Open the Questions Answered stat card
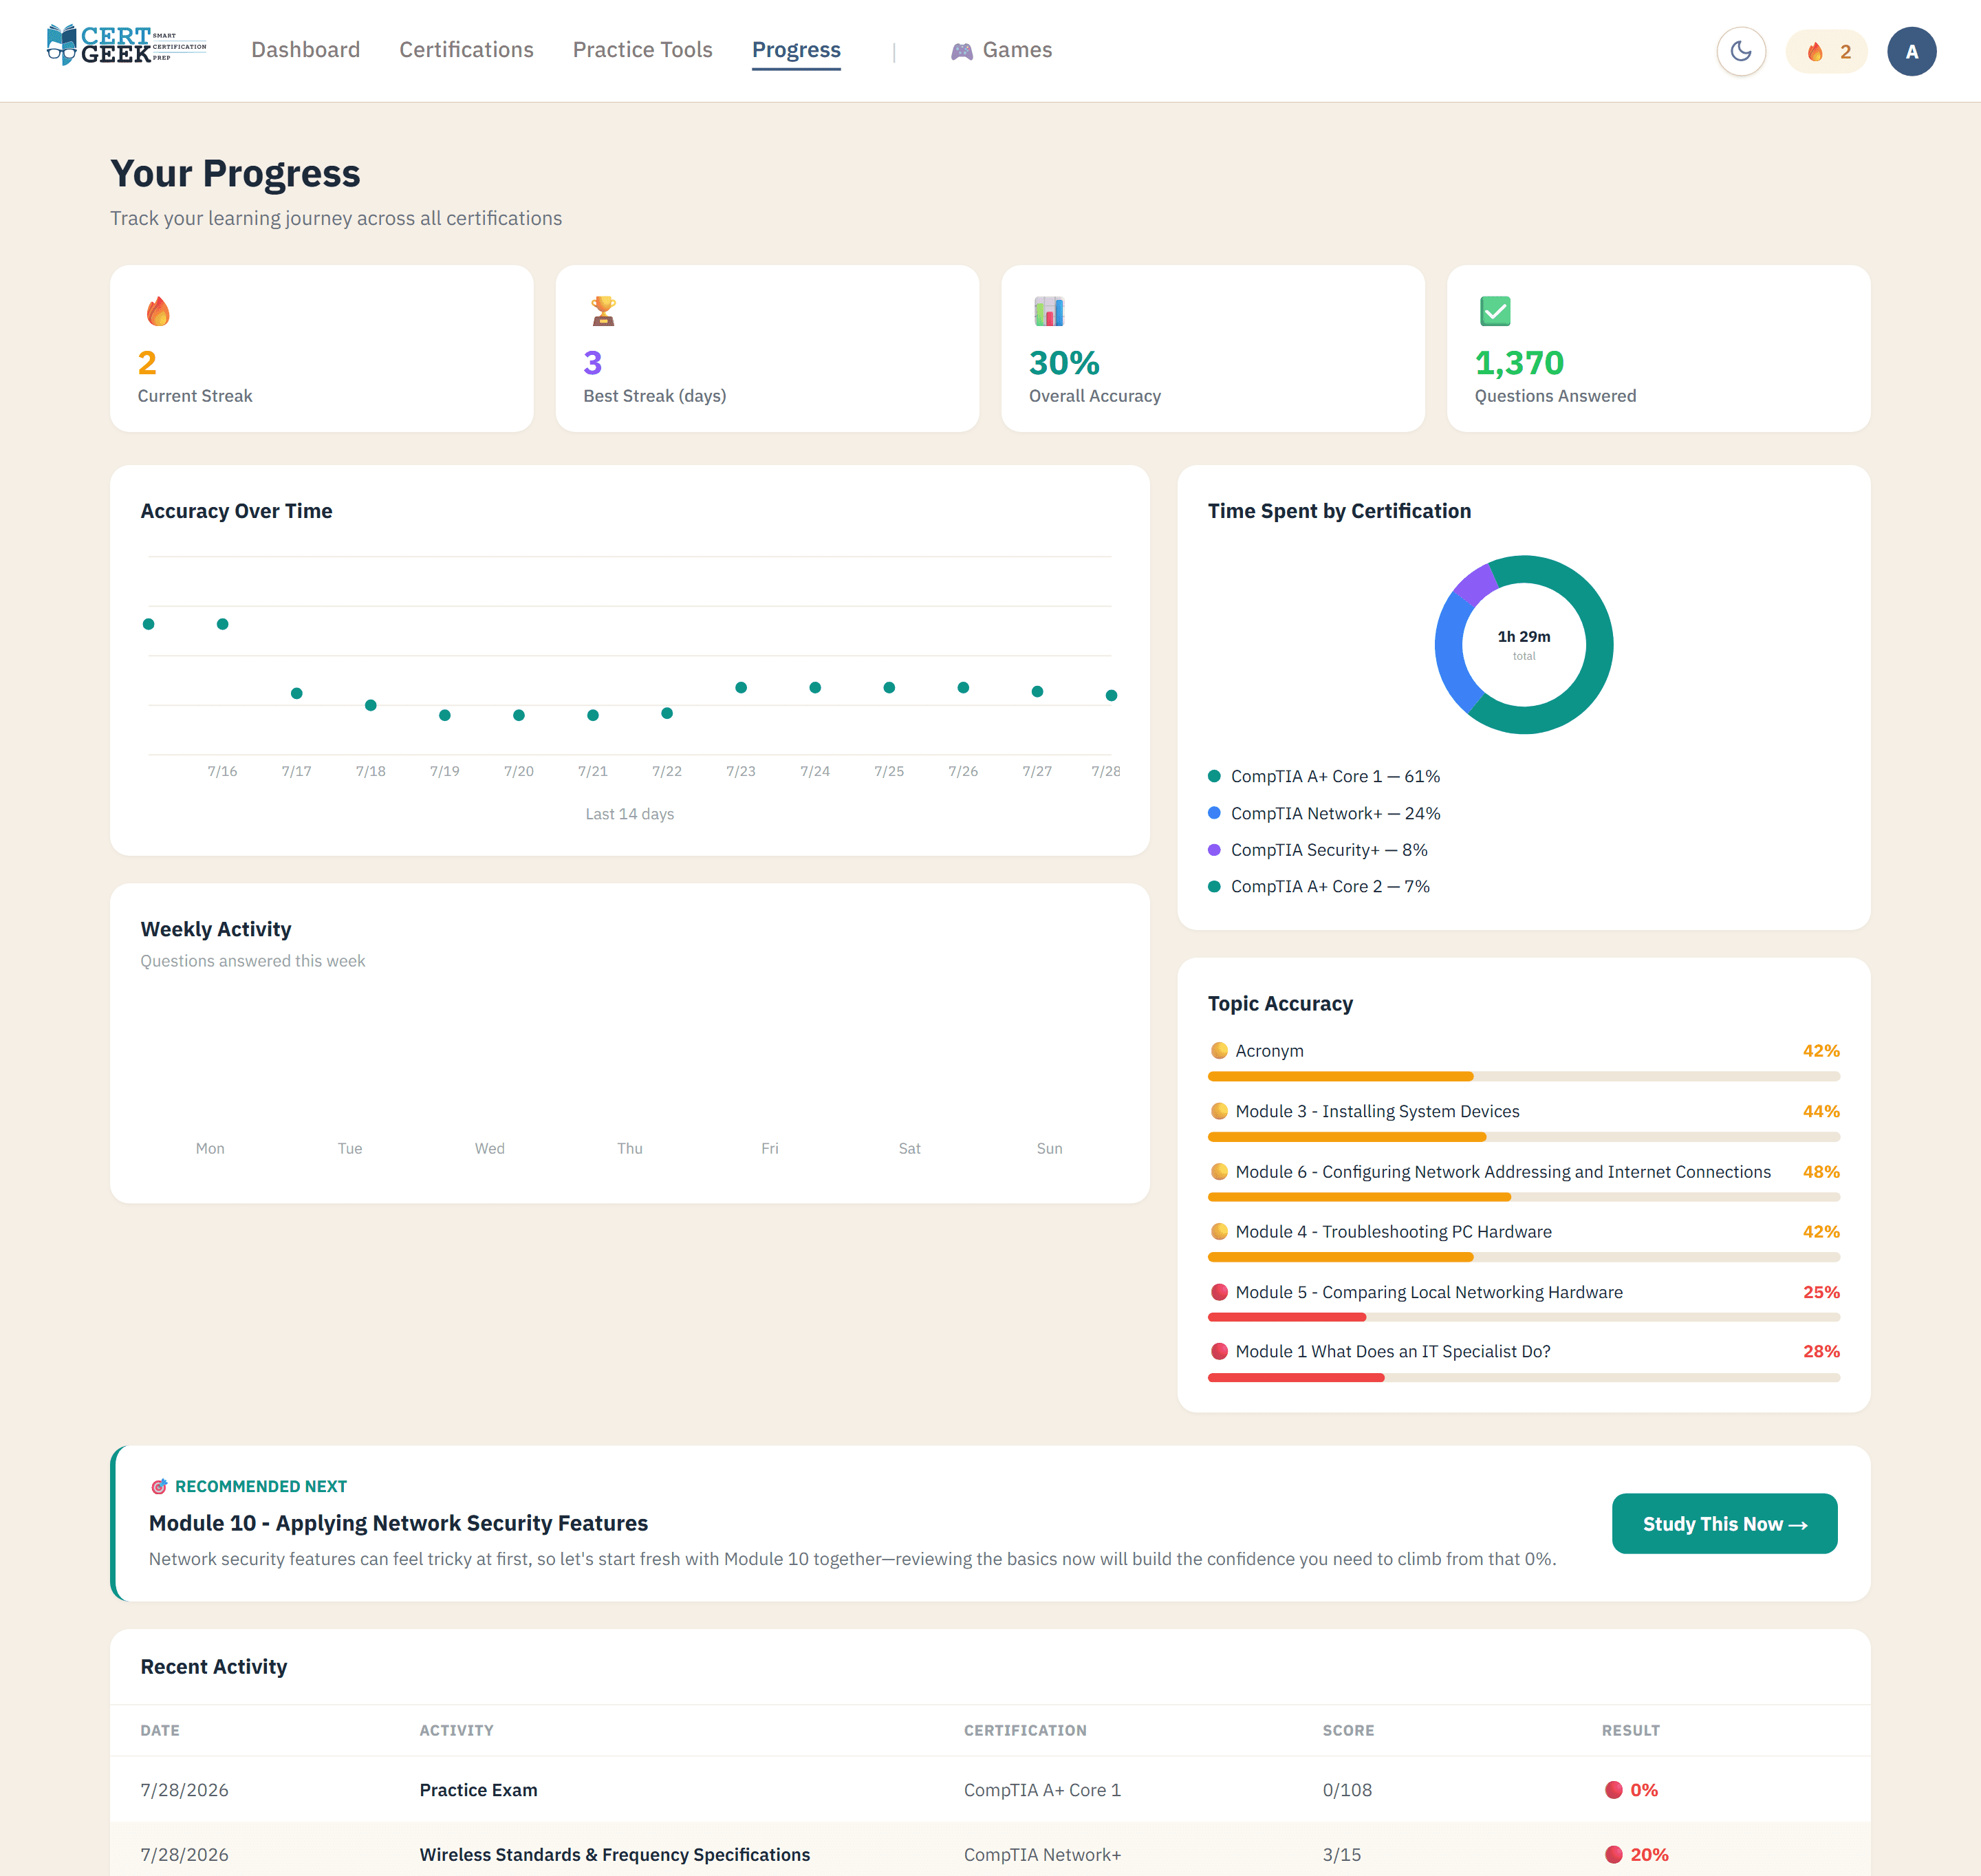This screenshot has height=1876, width=1981. (1658, 348)
